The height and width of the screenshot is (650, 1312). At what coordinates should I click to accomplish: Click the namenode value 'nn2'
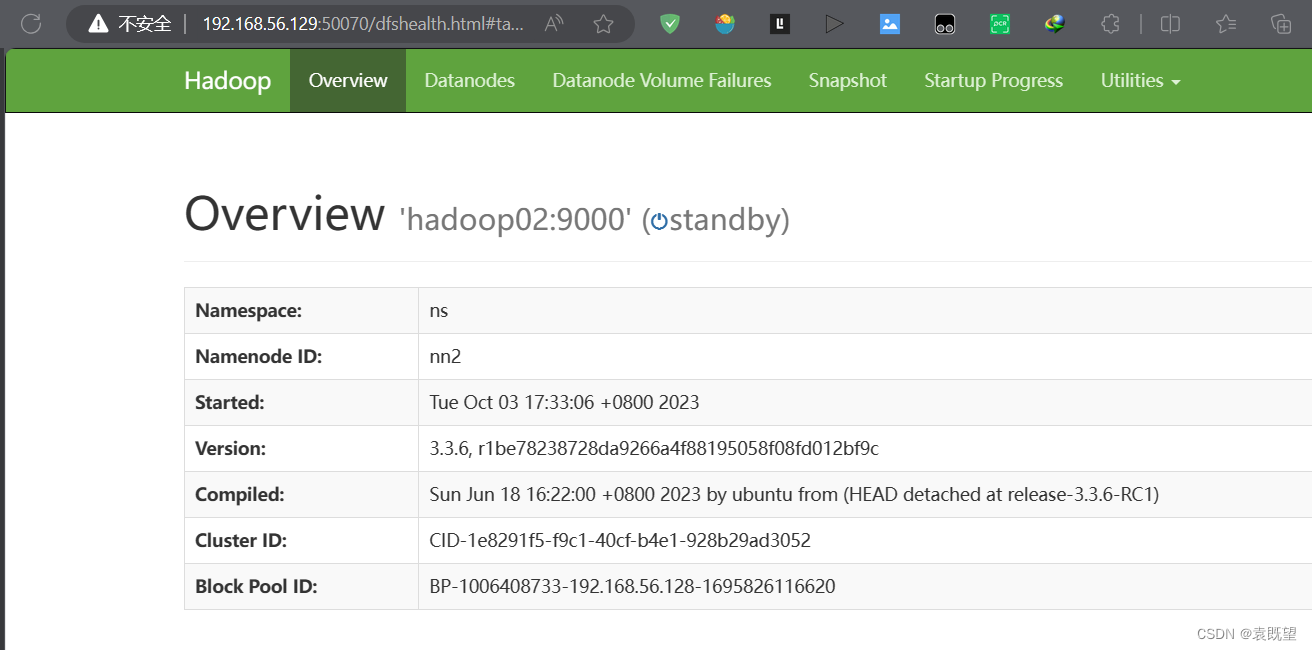(445, 357)
